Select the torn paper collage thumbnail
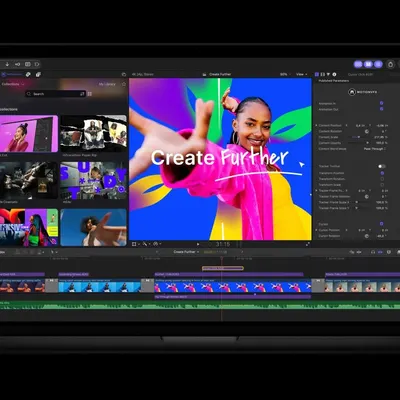 pyautogui.click(x=94, y=134)
